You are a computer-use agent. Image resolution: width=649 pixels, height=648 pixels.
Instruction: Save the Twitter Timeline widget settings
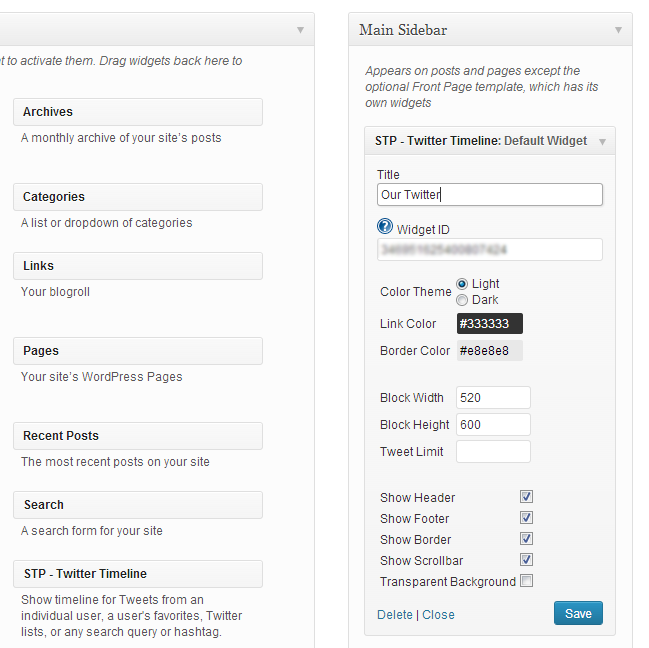[578, 613]
